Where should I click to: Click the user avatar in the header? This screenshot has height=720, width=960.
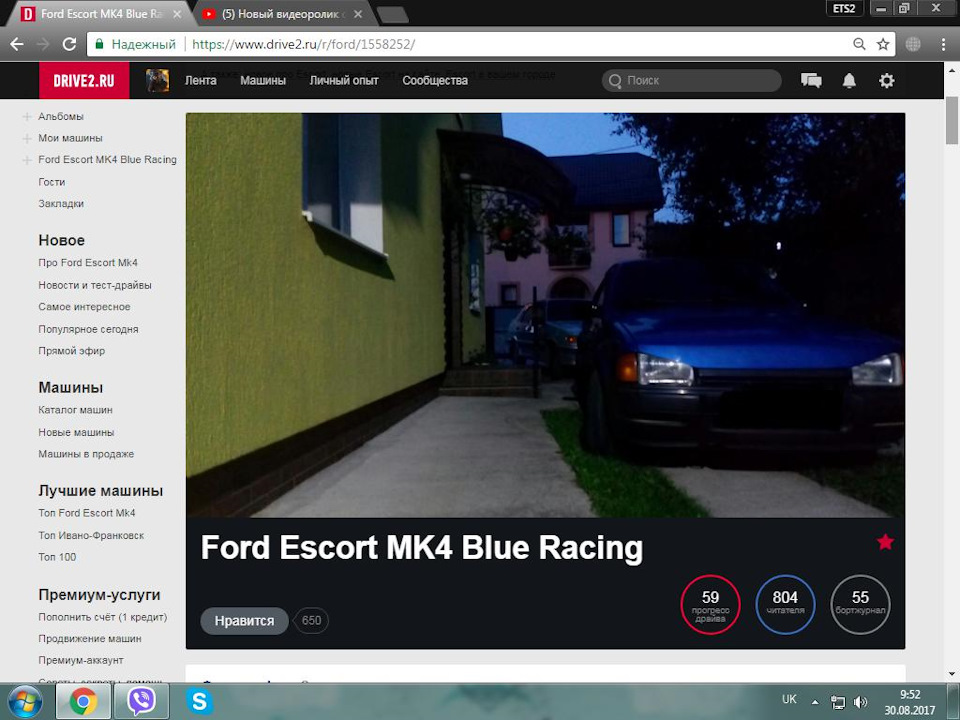tap(157, 80)
